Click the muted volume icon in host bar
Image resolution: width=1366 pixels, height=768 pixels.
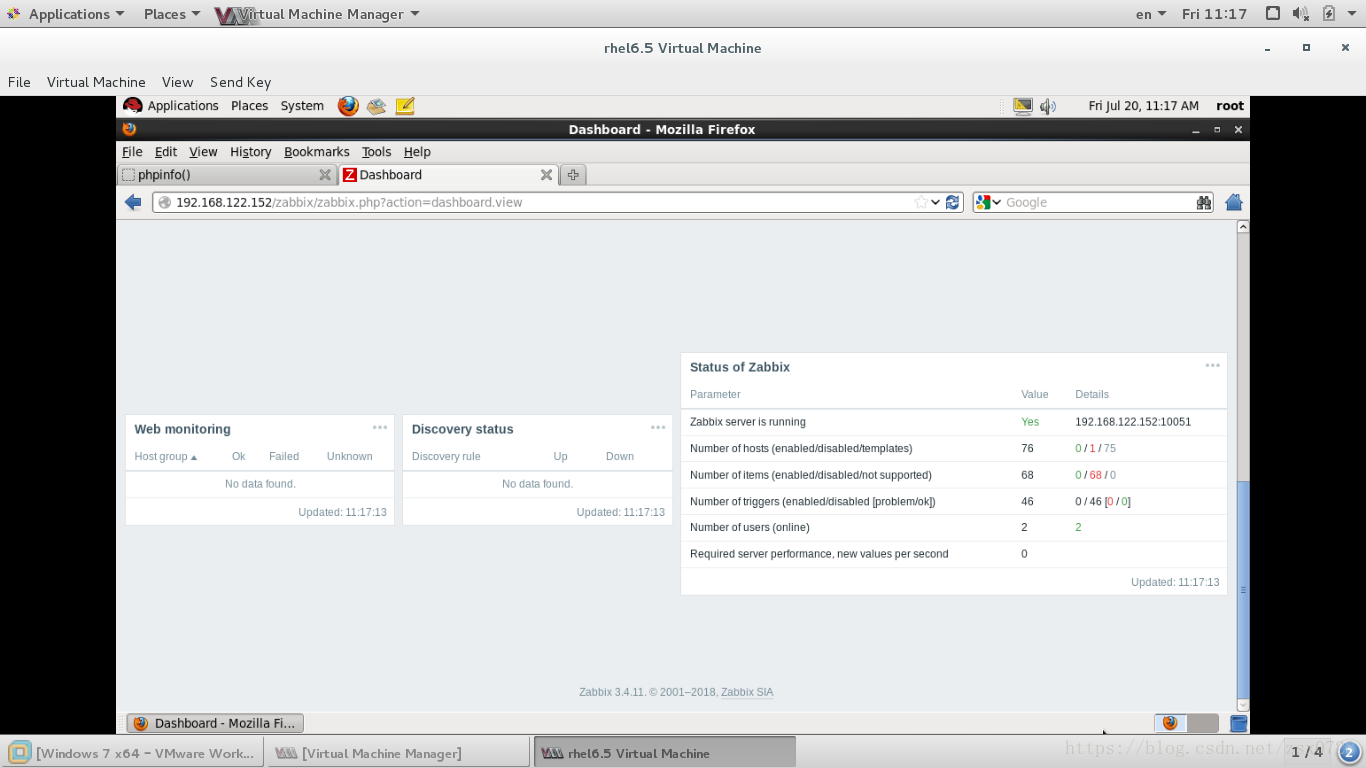click(1300, 14)
